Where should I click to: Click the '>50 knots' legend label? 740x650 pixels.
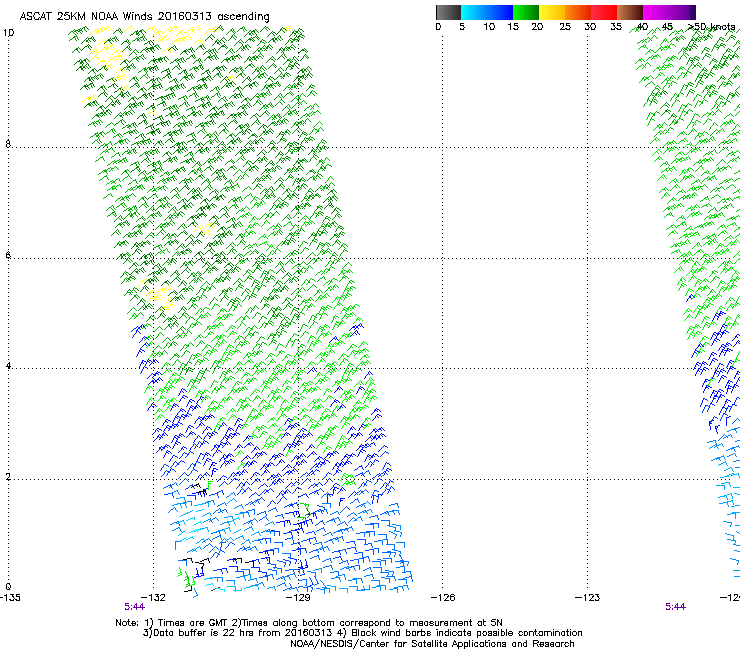pos(711,26)
